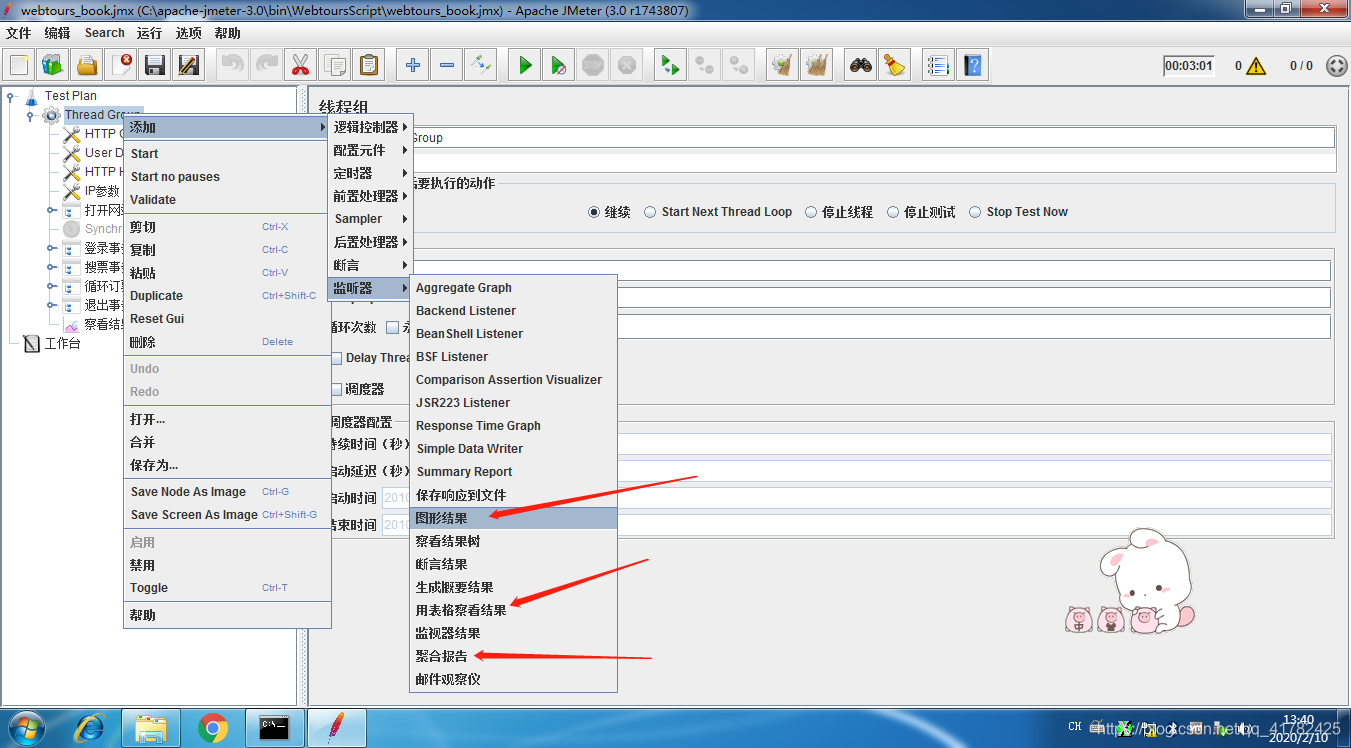The width and height of the screenshot is (1351, 748).
Task: Click the yellow warning triangle icon
Action: pos(1256,66)
